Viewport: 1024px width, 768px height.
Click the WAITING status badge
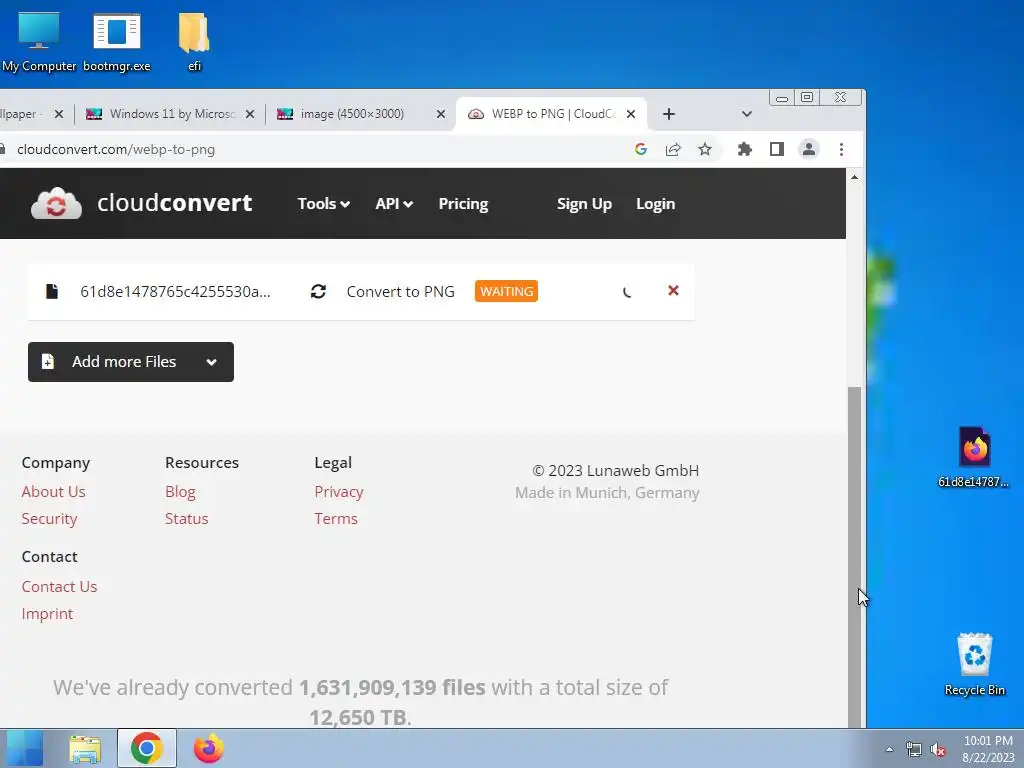pos(506,291)
